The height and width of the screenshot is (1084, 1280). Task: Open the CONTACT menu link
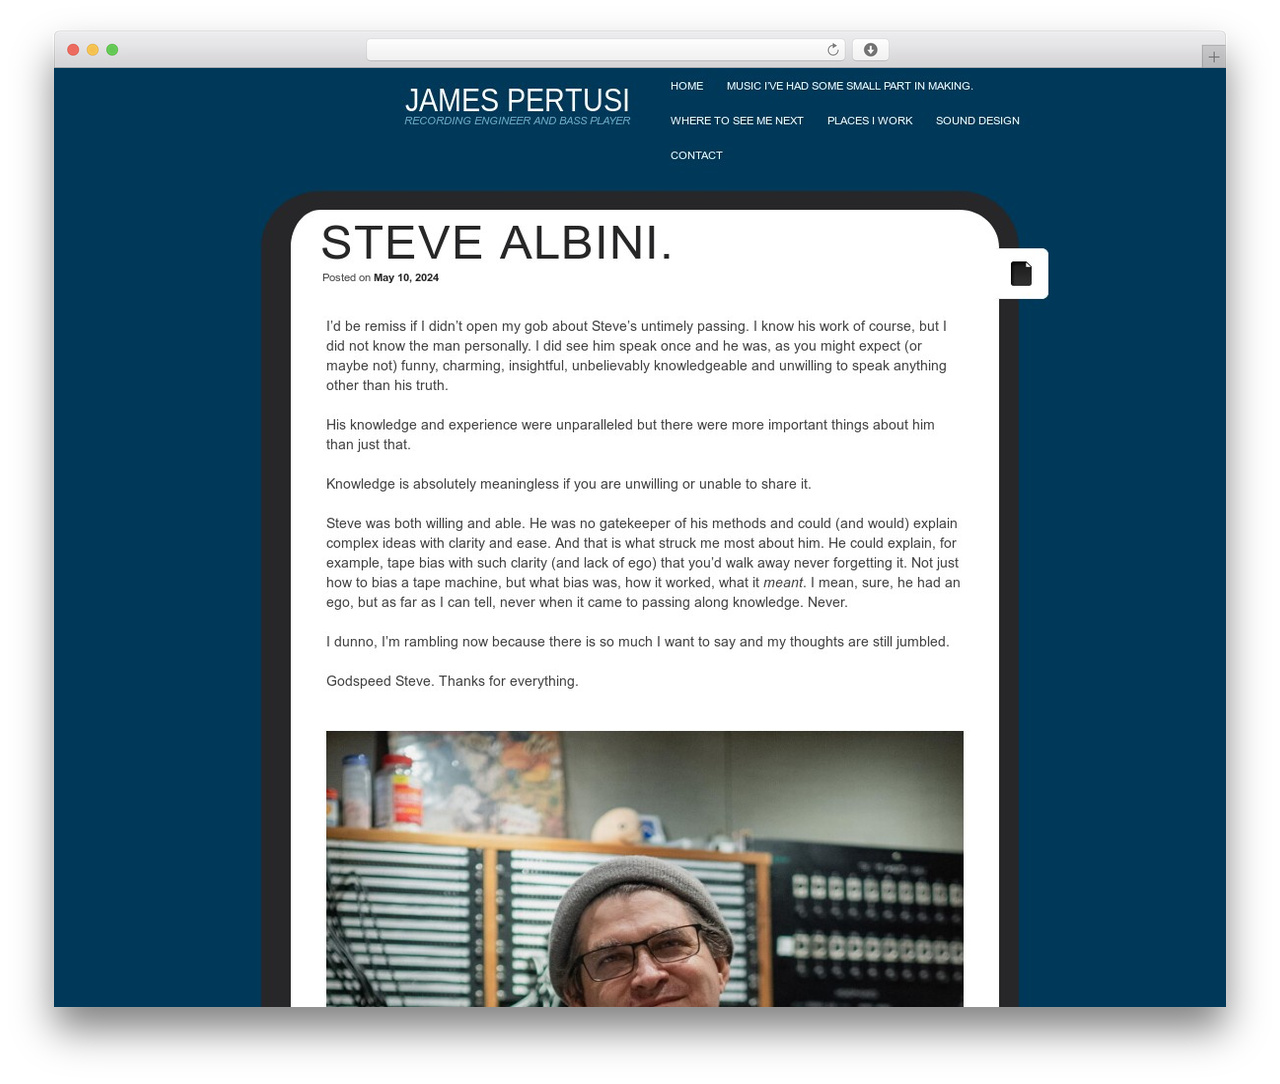click(x=696, y=156)
